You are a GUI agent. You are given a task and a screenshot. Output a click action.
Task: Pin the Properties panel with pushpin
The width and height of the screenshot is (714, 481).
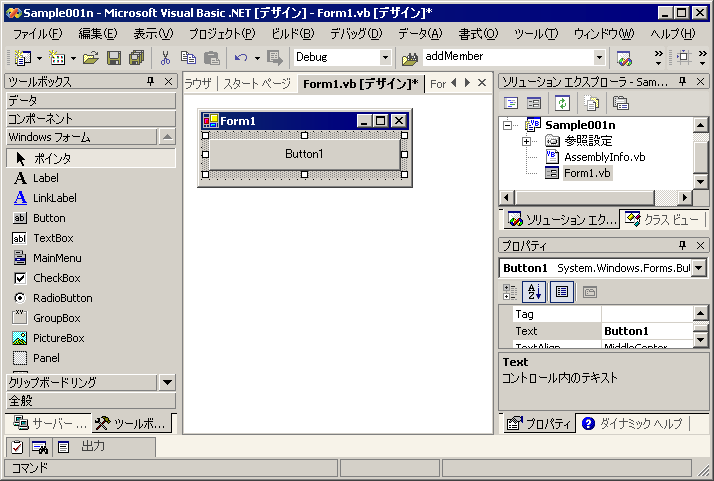pyautogui.click(x=682, y=246)
